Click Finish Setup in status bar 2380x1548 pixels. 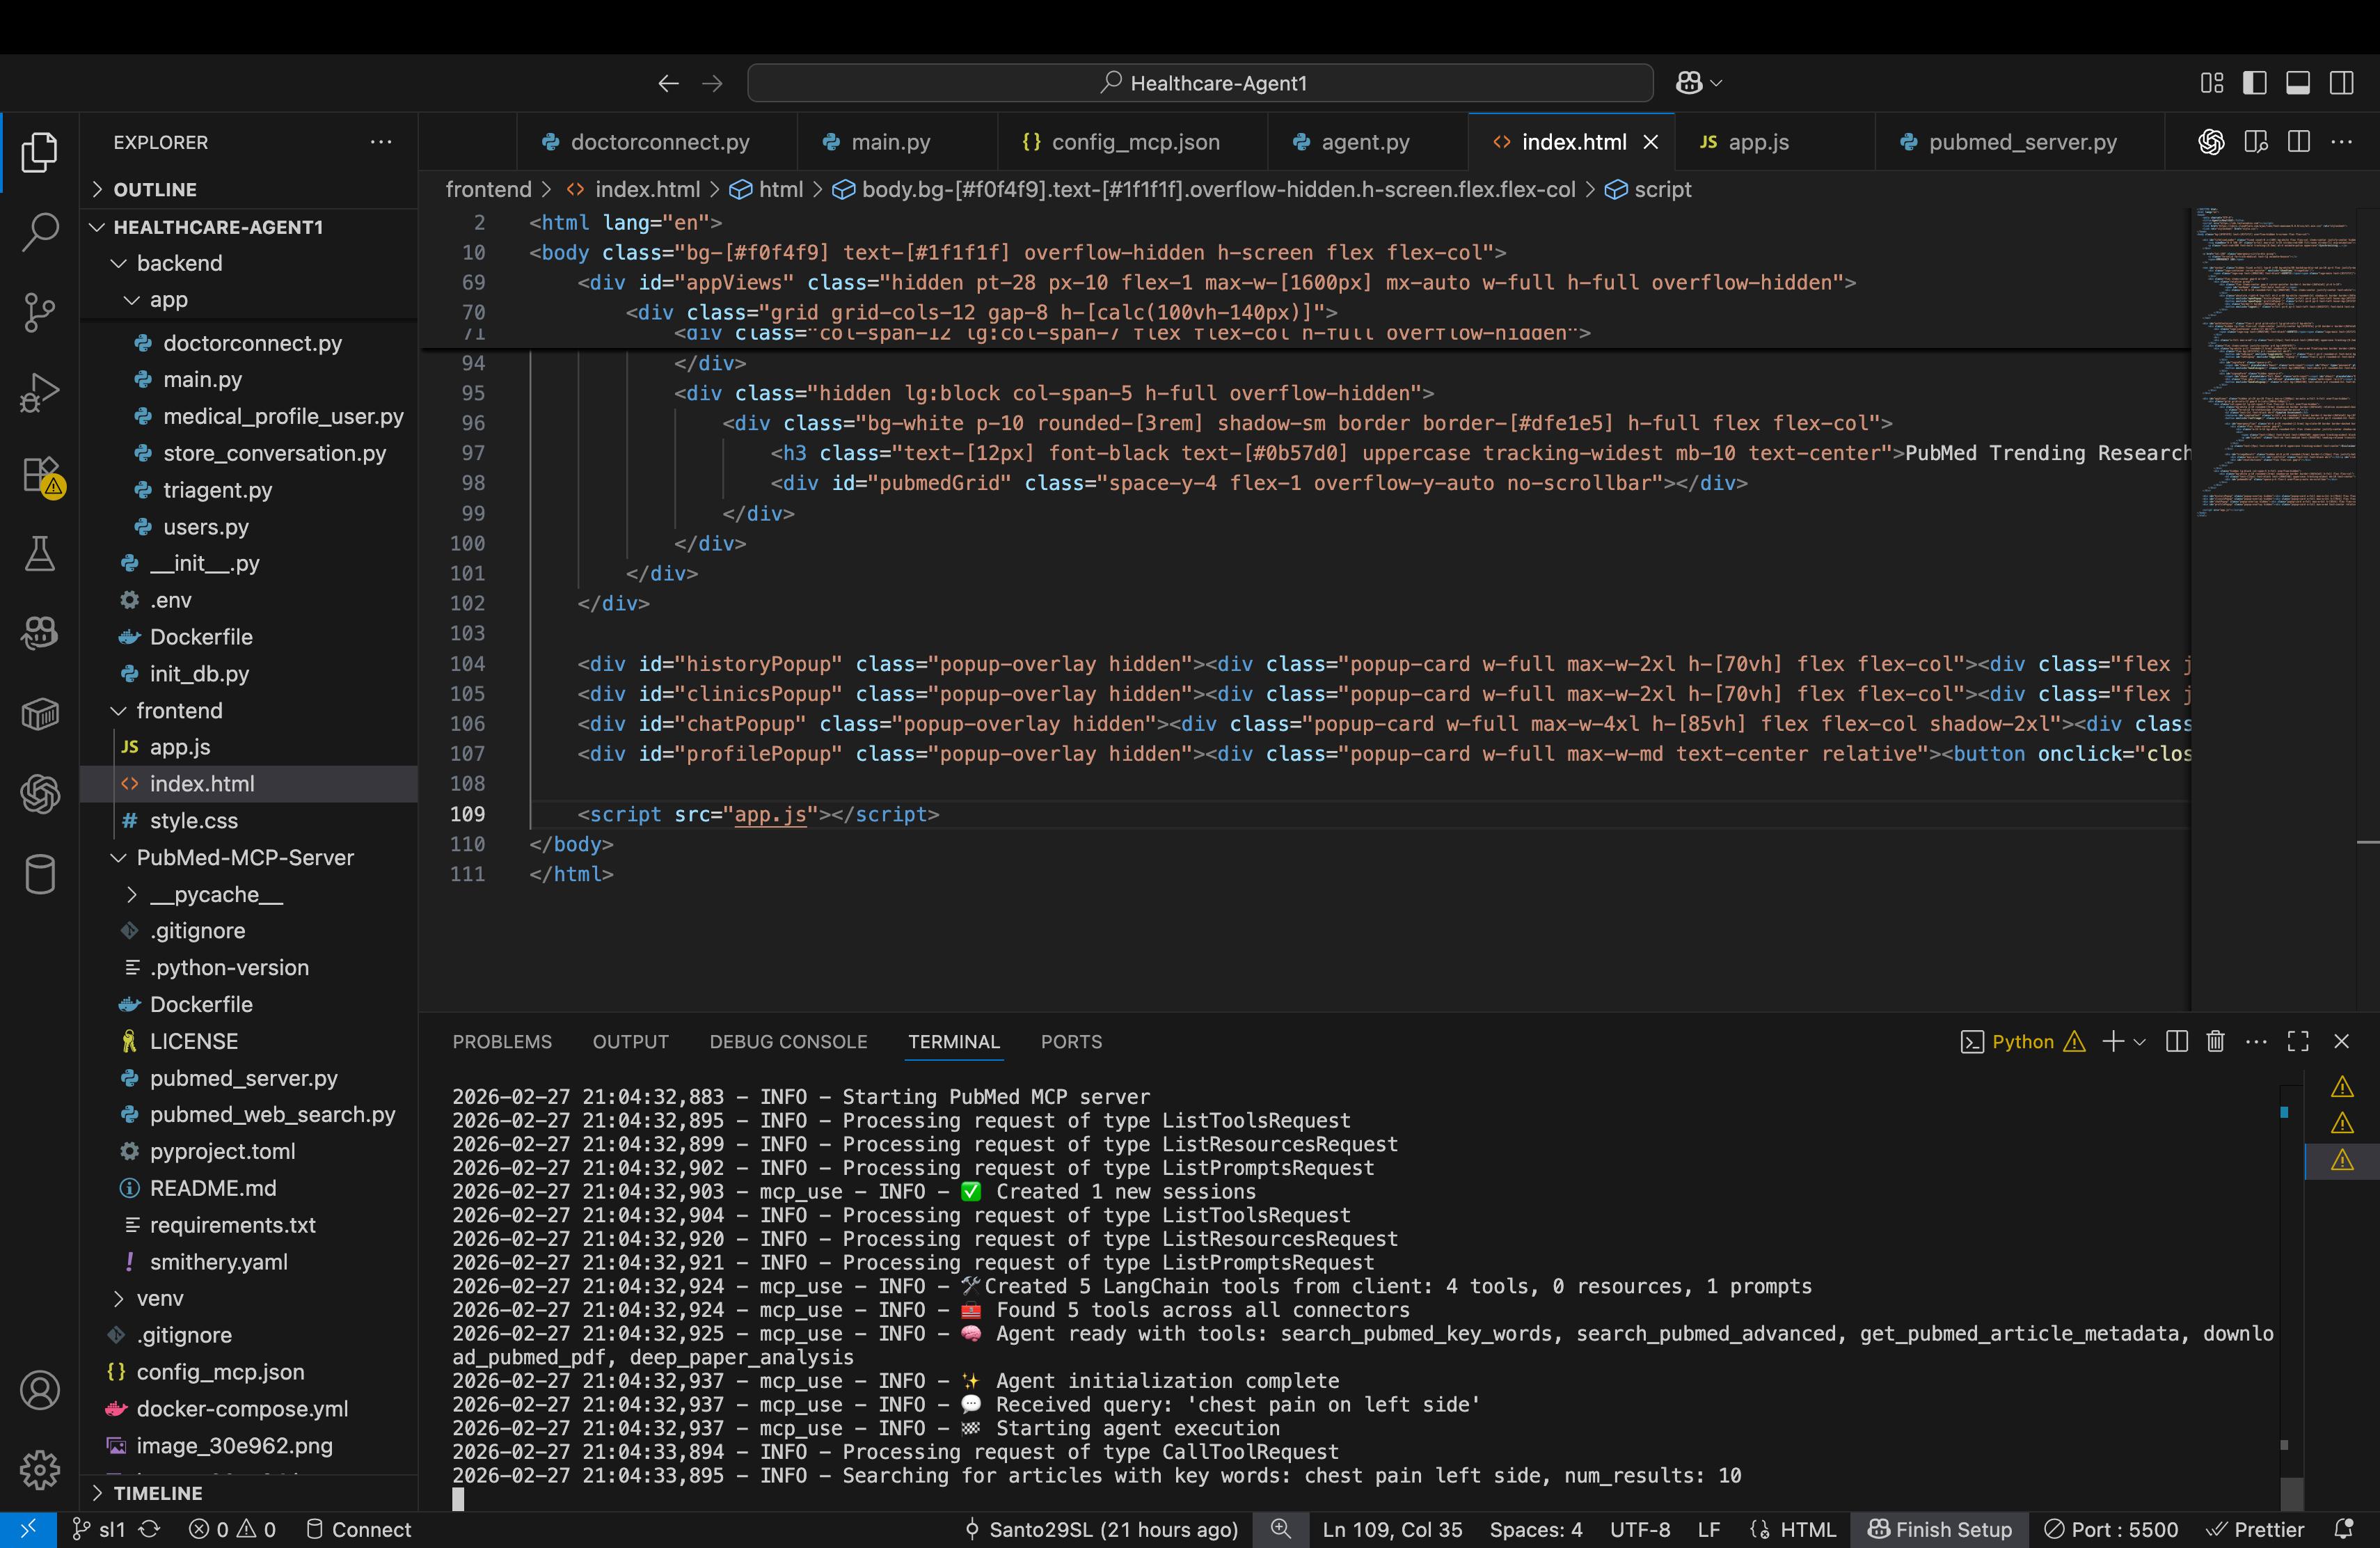pyautogui.click(x=1939, y=1529)
